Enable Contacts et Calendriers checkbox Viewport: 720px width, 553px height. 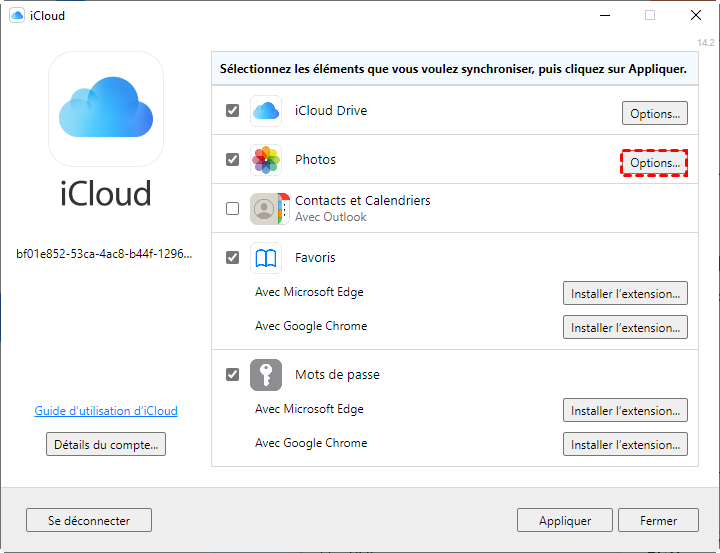(x=233, y=209)
